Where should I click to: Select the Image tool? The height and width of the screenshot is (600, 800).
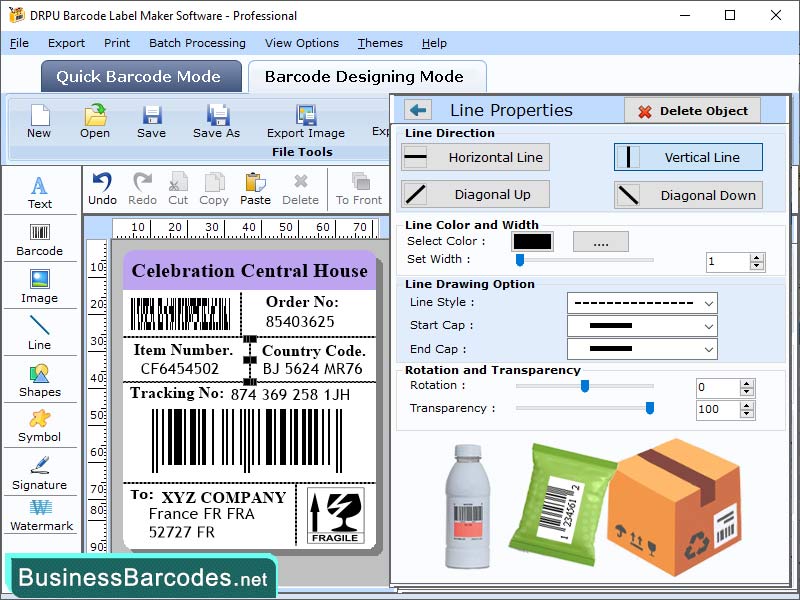click(39, 287)
